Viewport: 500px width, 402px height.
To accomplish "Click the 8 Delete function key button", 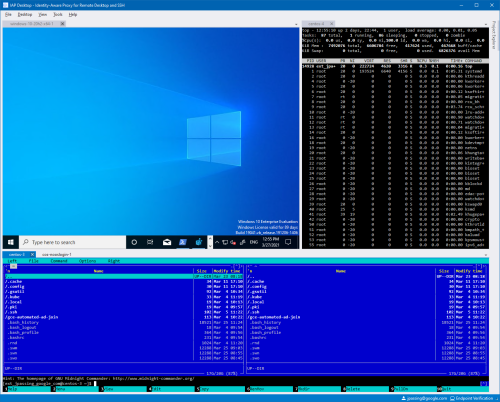I will (x=365, y=389).
